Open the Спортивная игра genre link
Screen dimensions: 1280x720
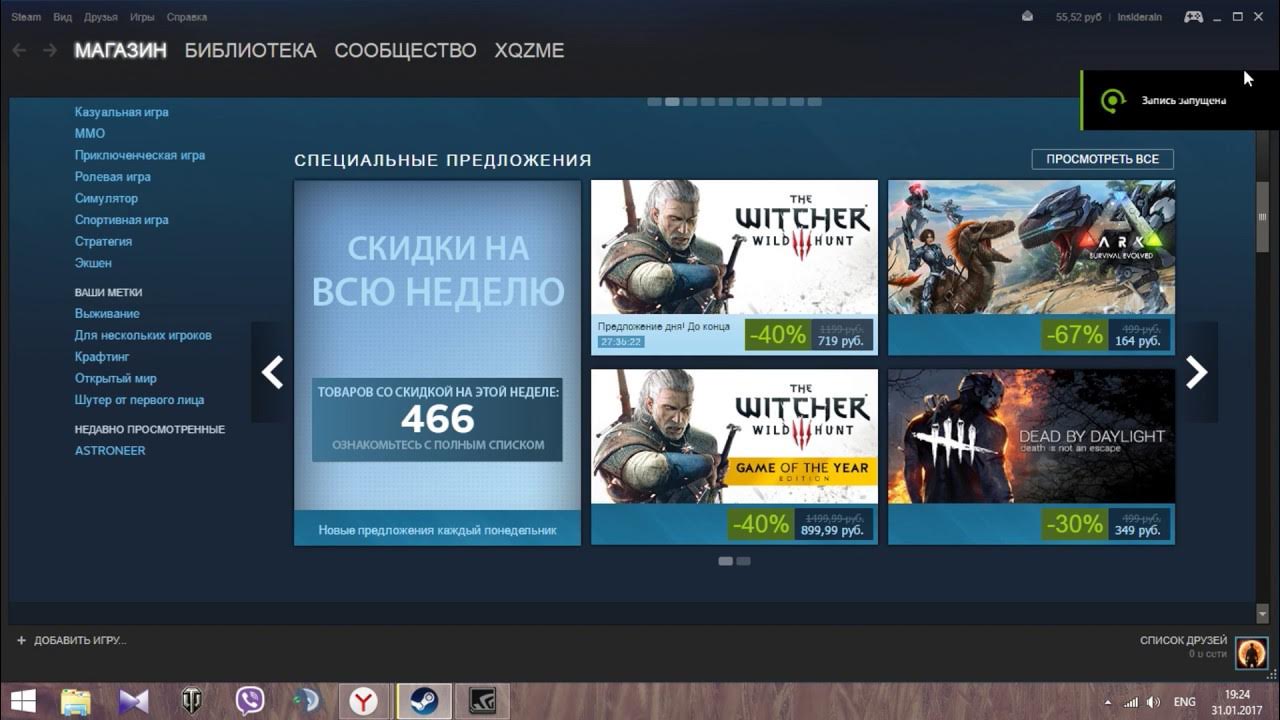tap(121, 219)
